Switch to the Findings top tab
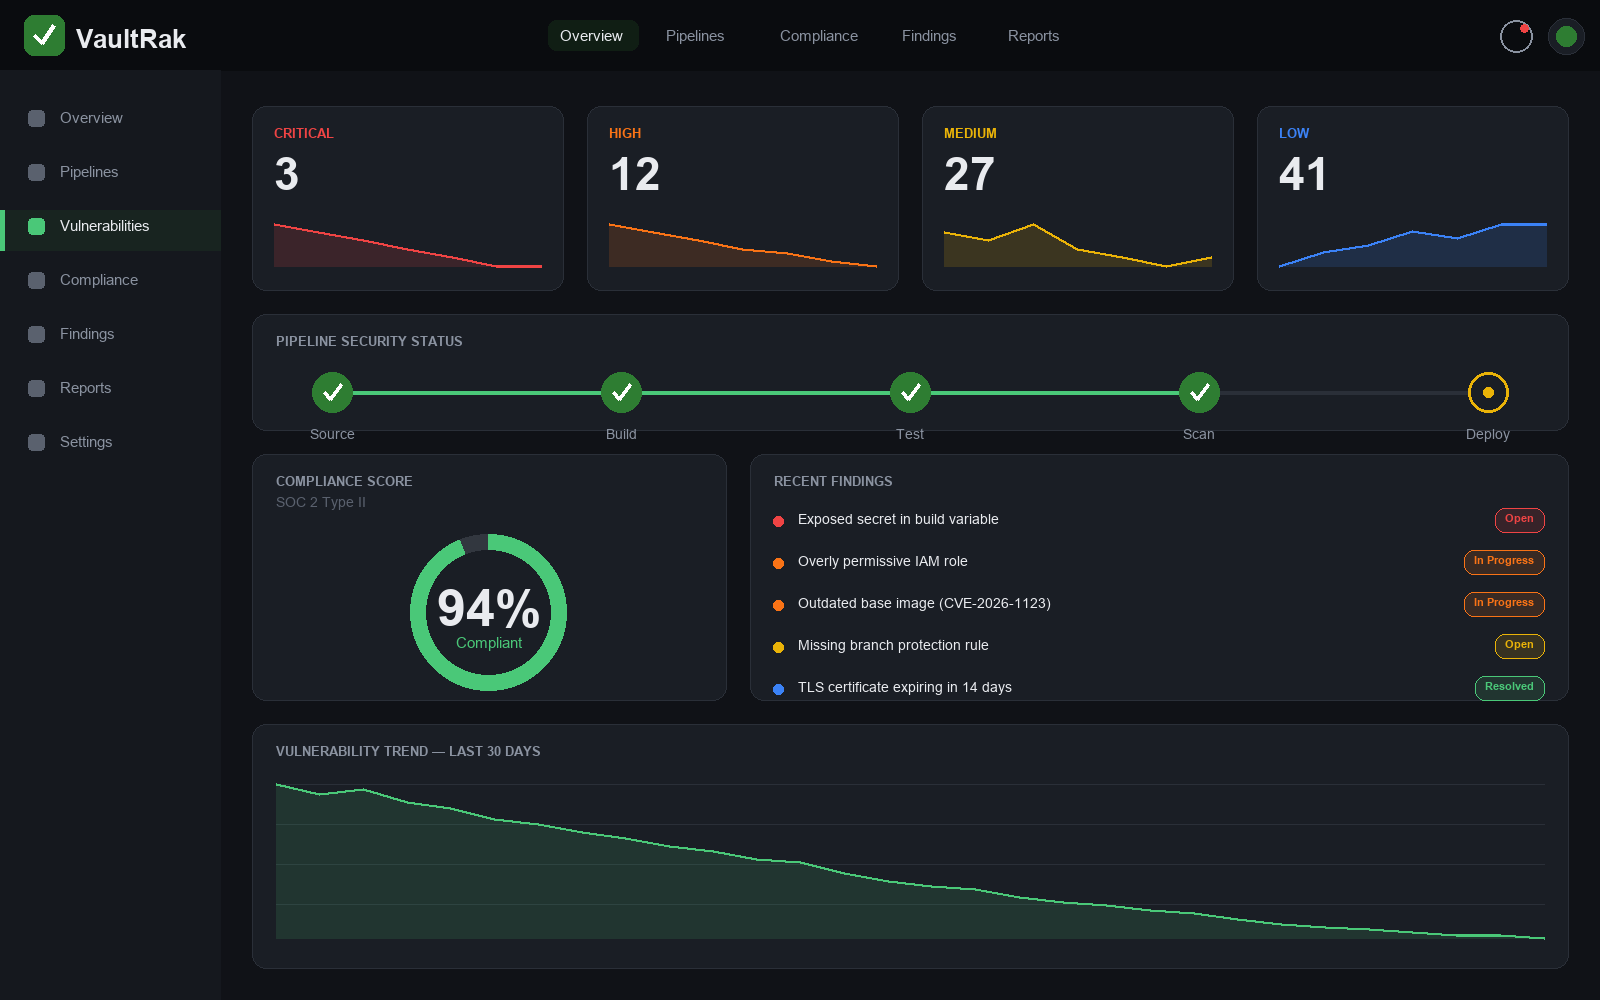Screen dimensions: 1600x1000 point(929,36)
